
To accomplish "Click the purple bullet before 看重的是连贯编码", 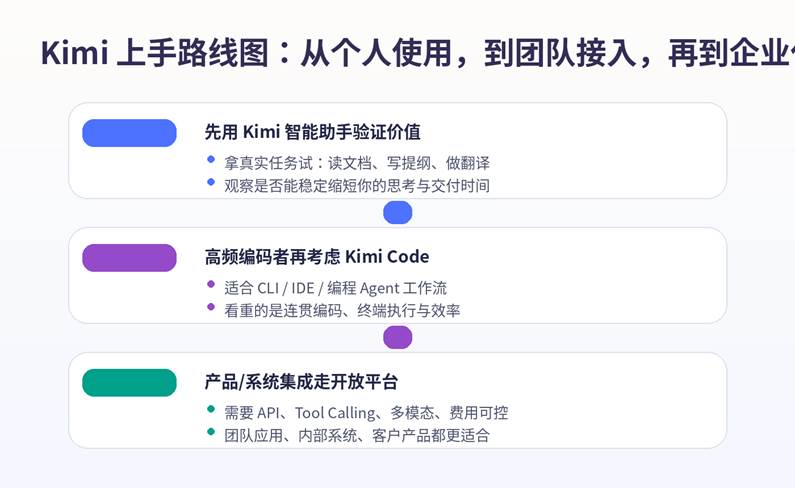I will click(x=211, y=307).
